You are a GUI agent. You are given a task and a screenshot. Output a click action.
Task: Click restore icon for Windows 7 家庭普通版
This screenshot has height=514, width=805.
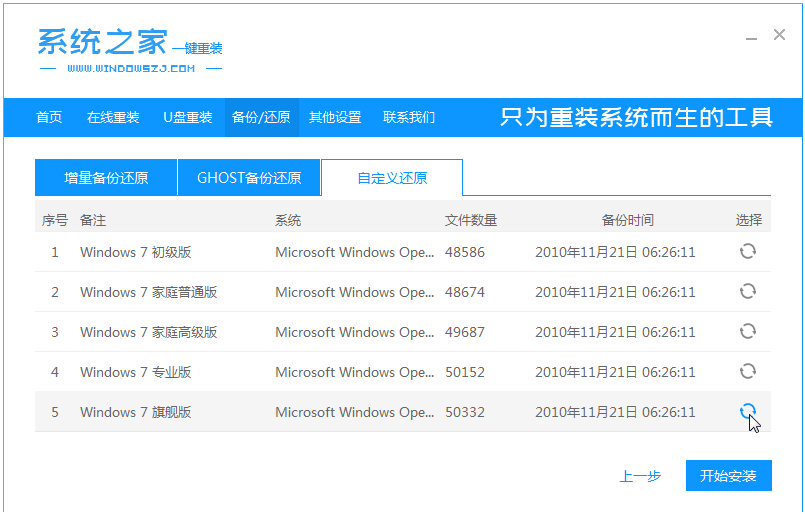pos(747,292)
